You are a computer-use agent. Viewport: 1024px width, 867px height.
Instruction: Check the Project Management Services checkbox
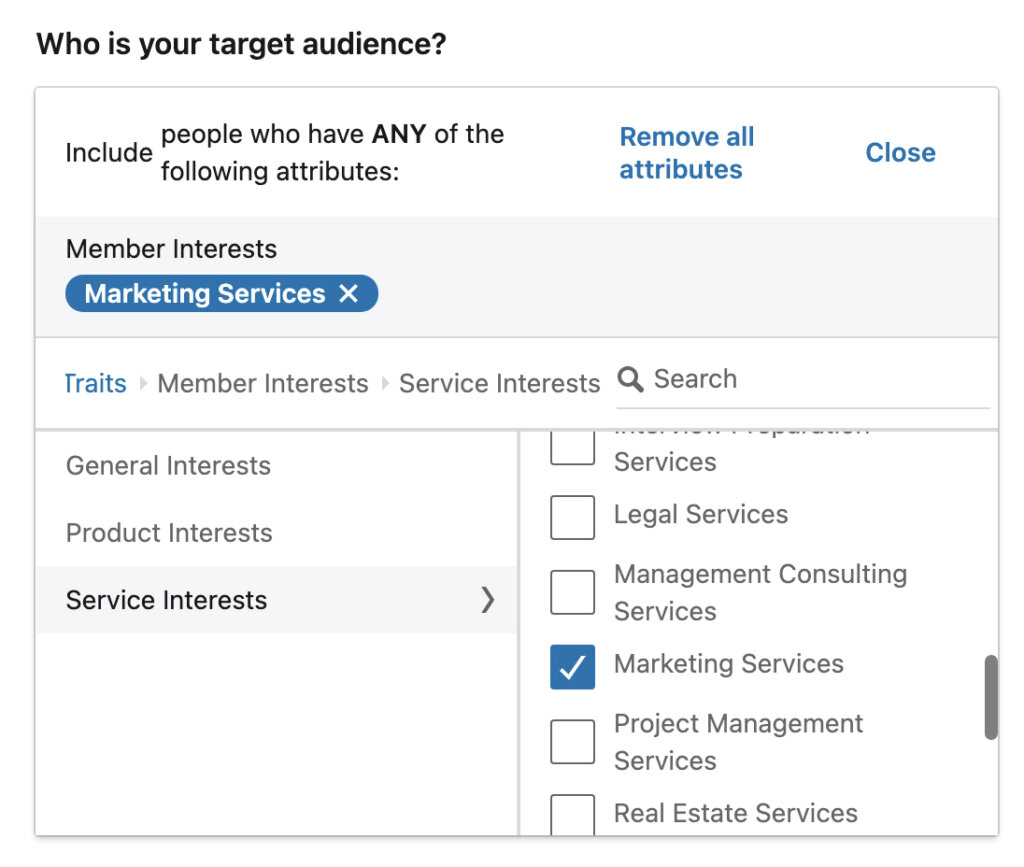pyautogui.click(x=572, y=740)
